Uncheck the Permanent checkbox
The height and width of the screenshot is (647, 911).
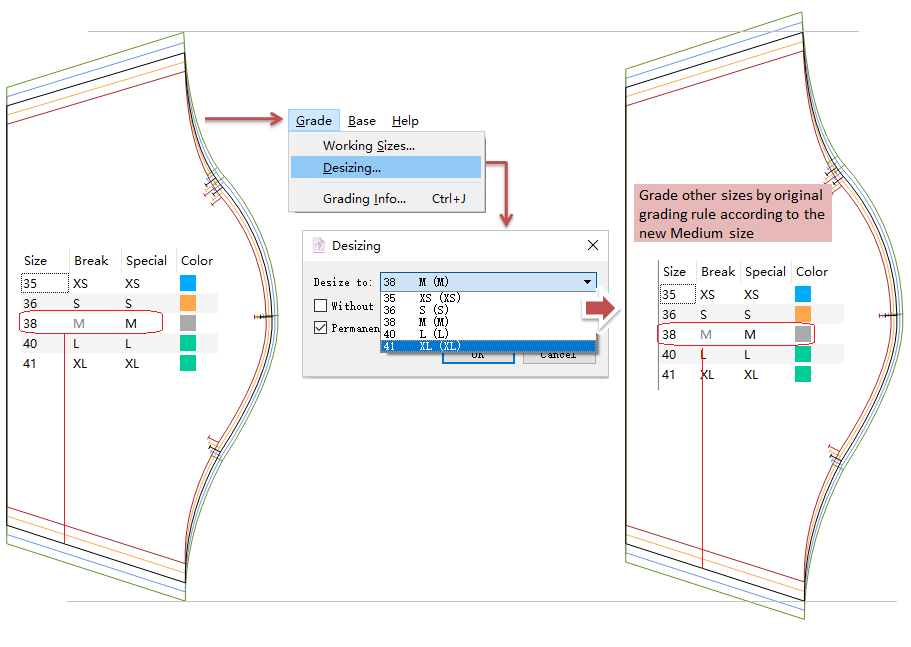point(321,327)
